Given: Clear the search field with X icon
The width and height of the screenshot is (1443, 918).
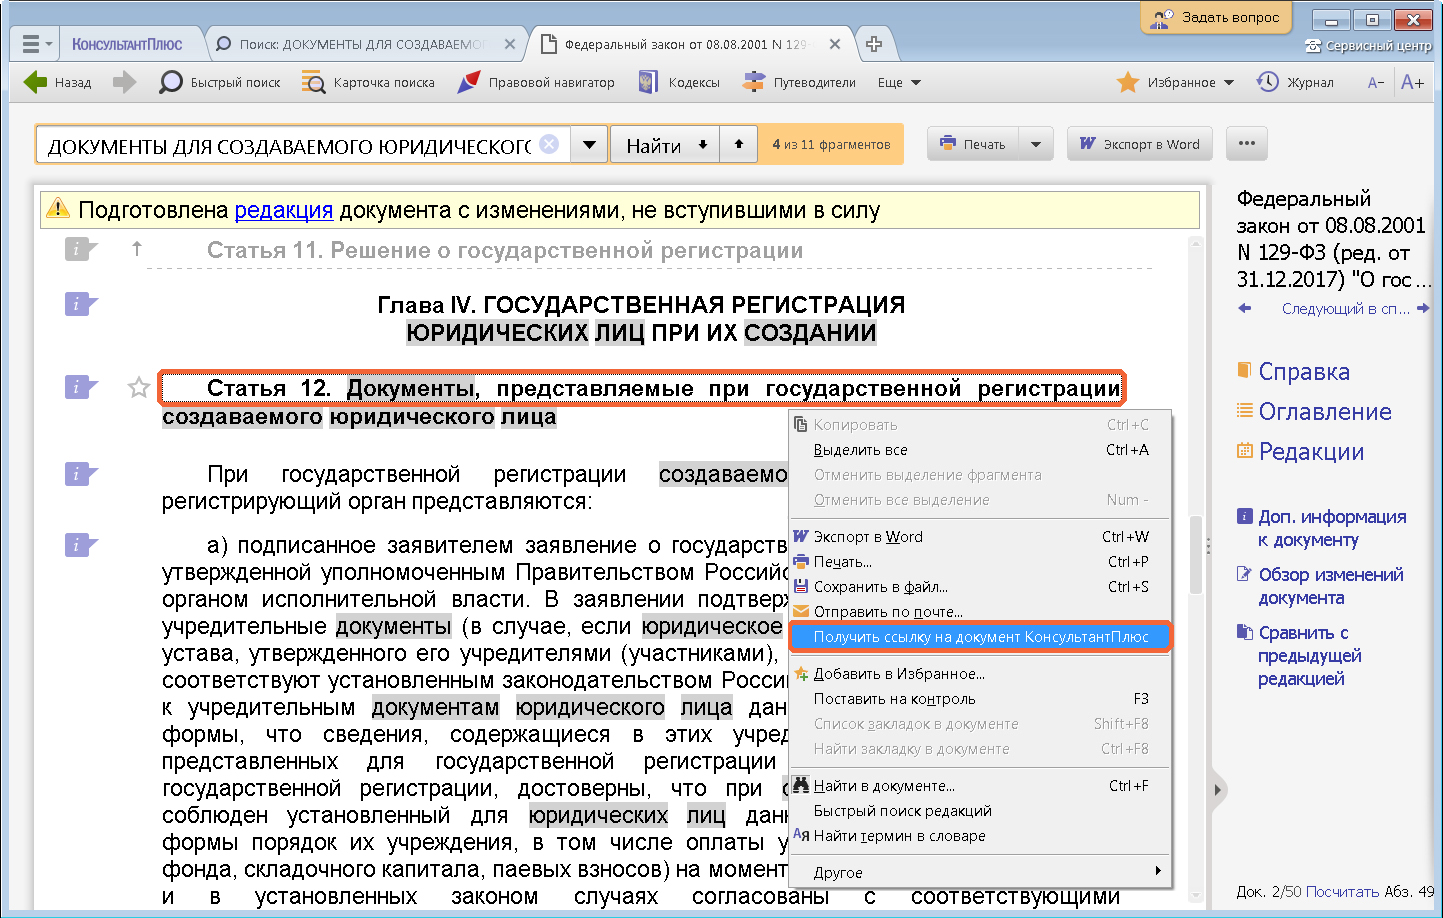Looking at the screenshot, I should [x=549, y=144].
